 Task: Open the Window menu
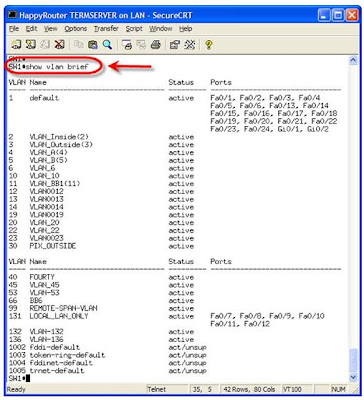[x=161, y=29]
